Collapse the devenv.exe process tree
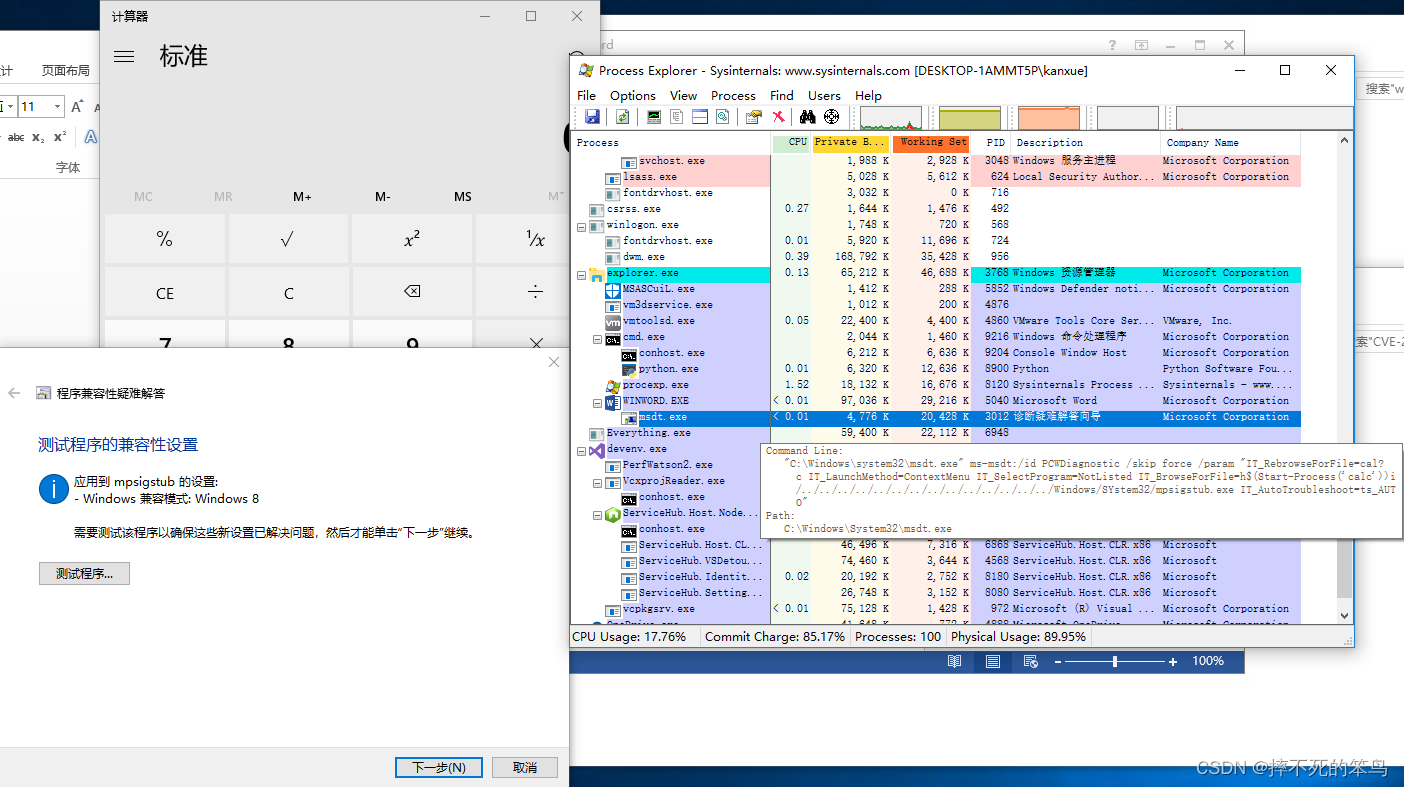This screenshot has width=1404, height=787. pyautogui.click(x=581, y=448)
